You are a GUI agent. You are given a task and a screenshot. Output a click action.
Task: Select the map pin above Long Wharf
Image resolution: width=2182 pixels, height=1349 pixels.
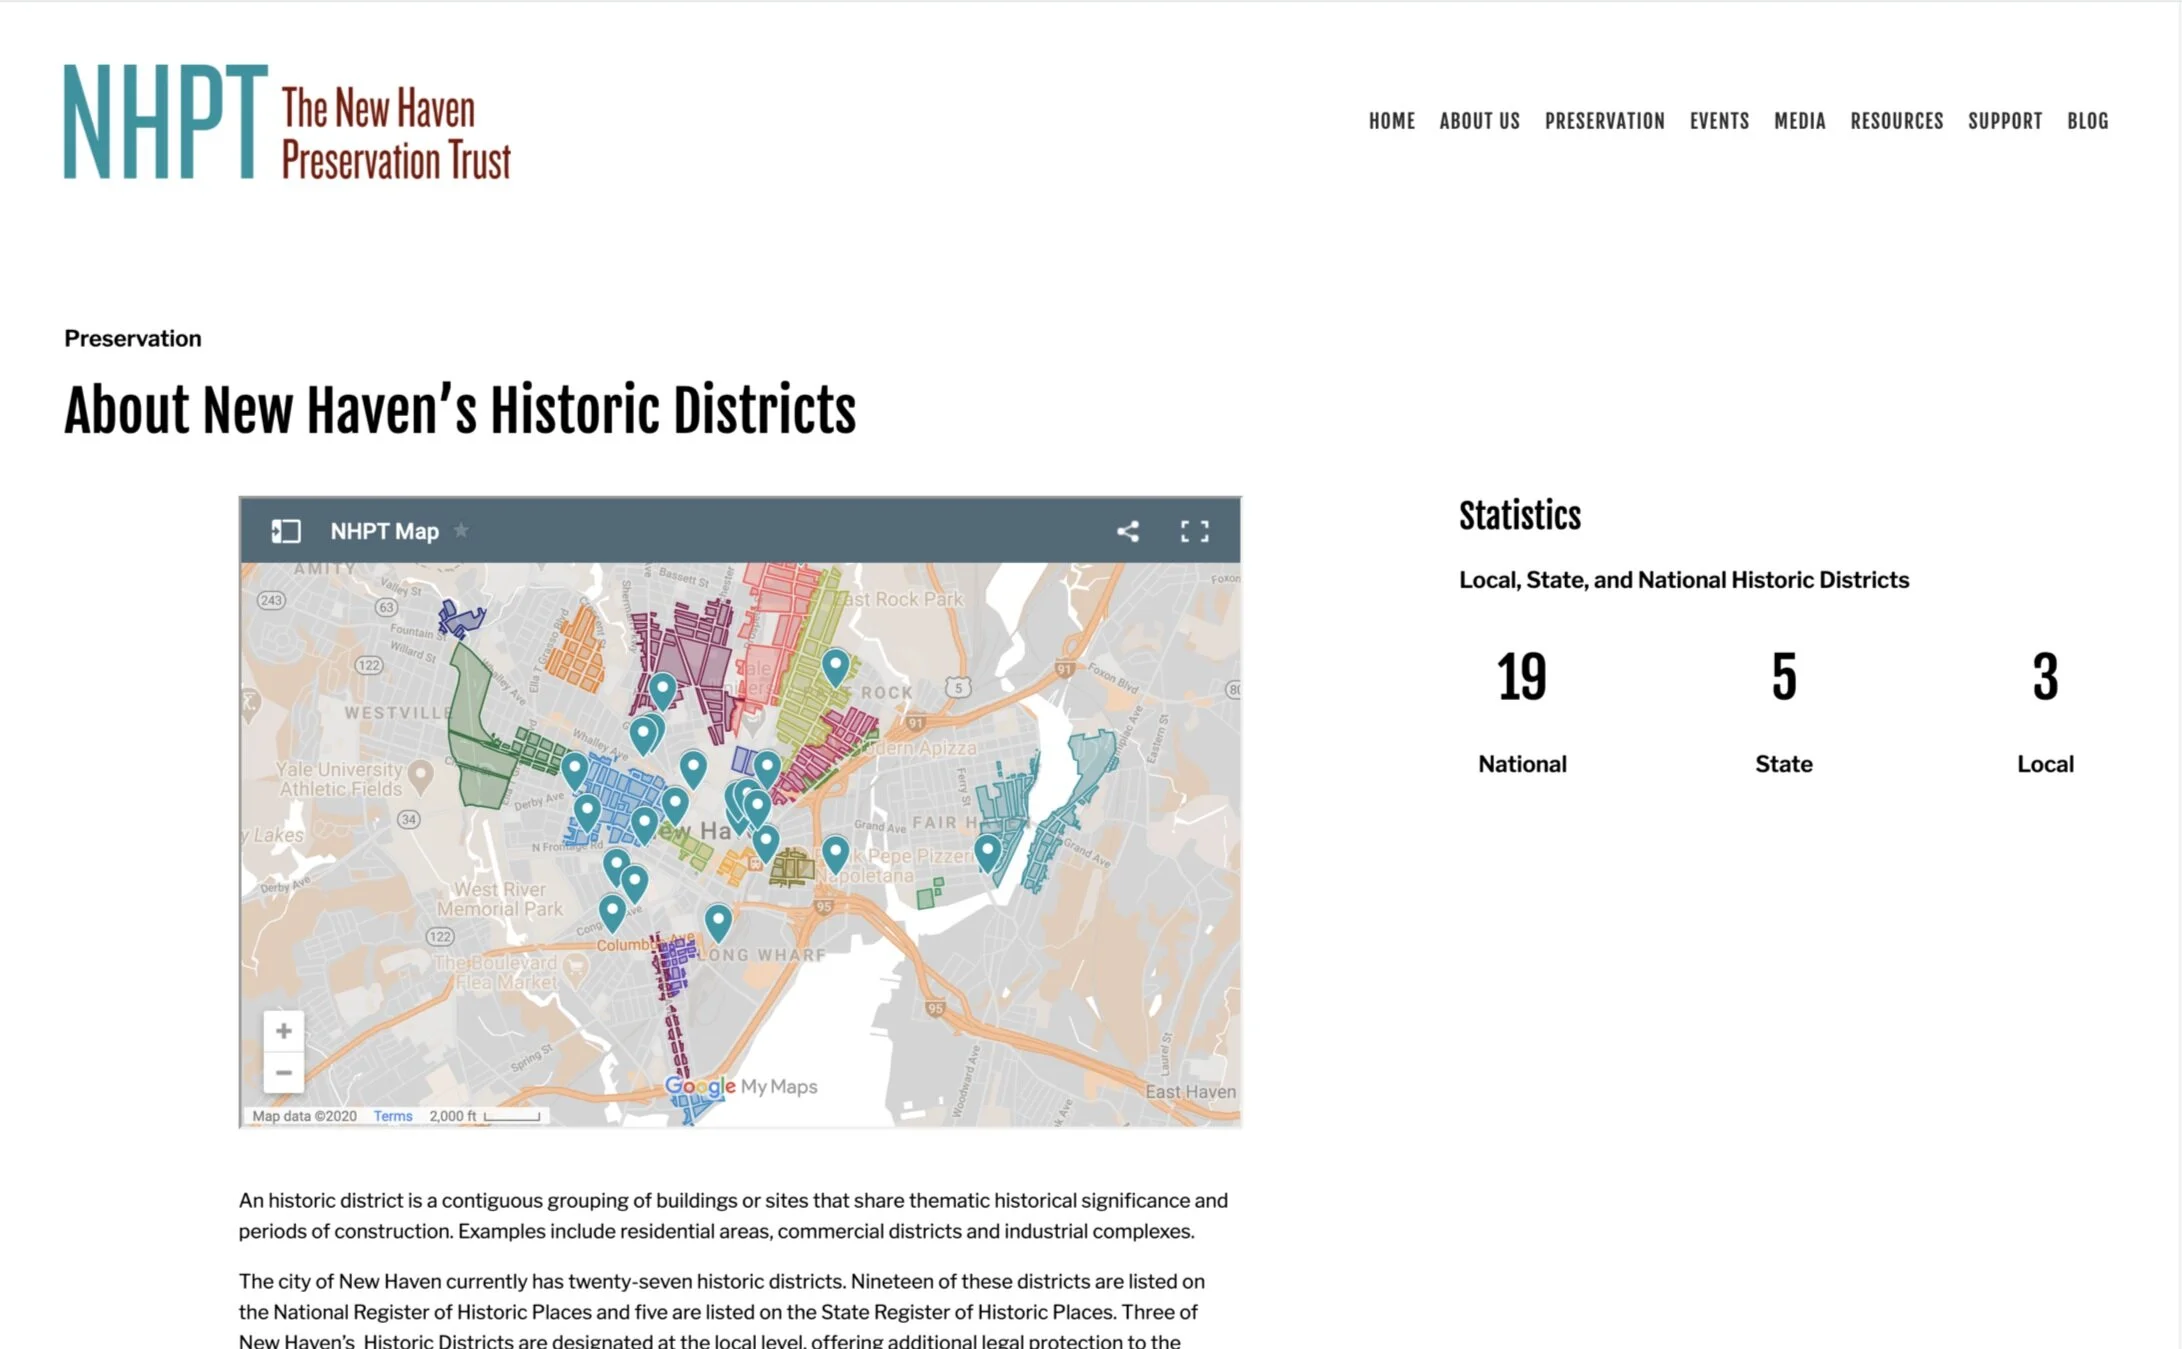coord(718,923)
